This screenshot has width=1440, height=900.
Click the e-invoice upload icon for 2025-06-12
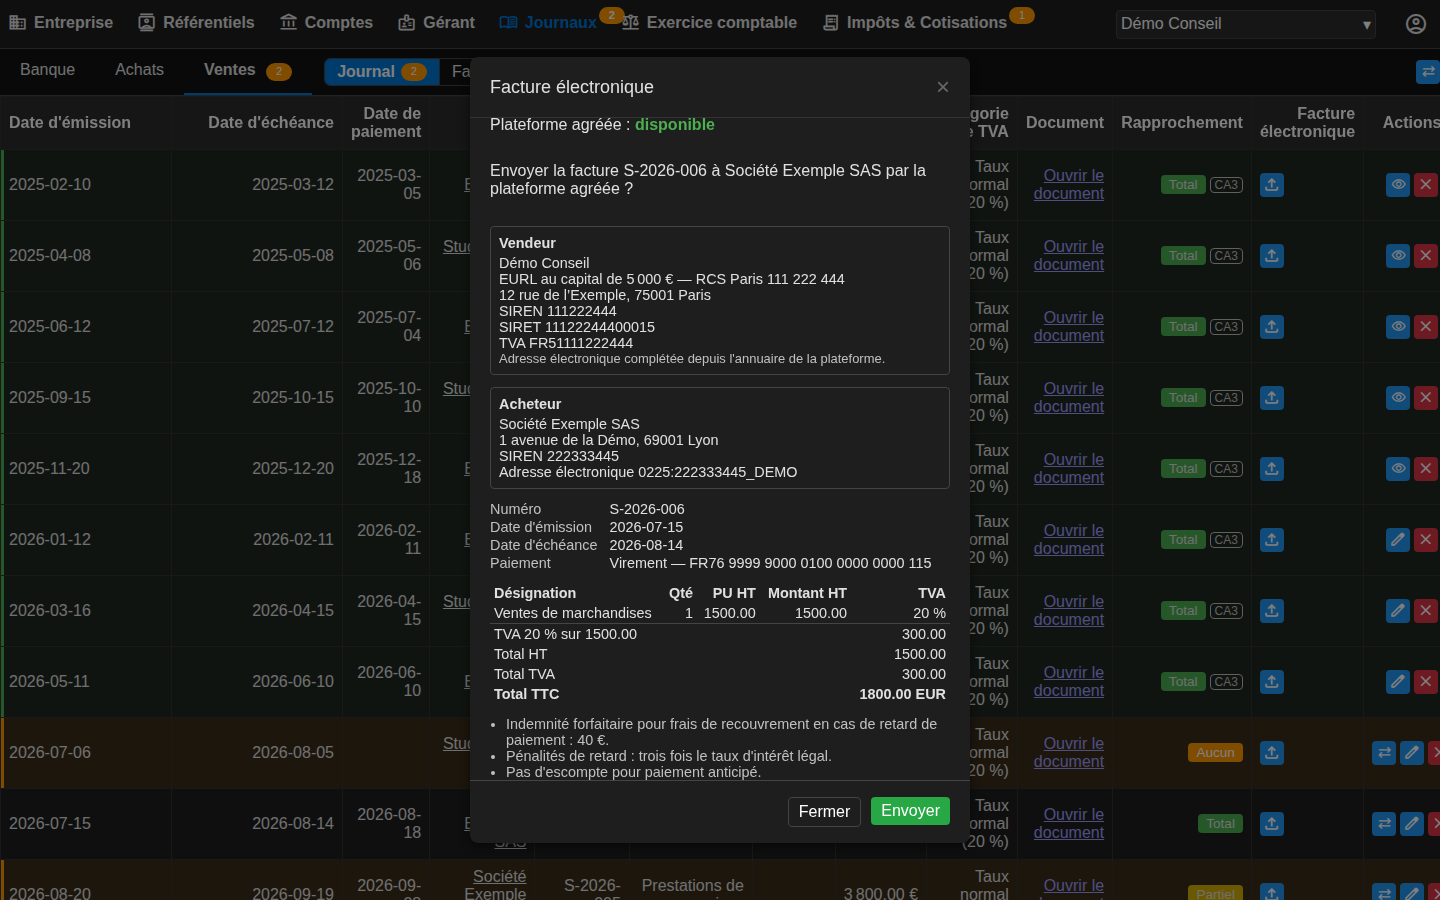coord(1272,327)
